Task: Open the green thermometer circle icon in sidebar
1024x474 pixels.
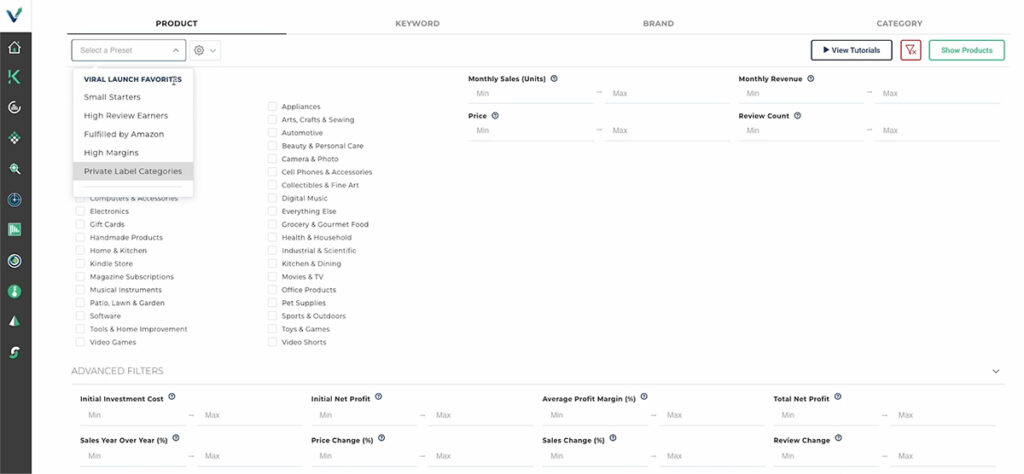Action: coord(14,291)
